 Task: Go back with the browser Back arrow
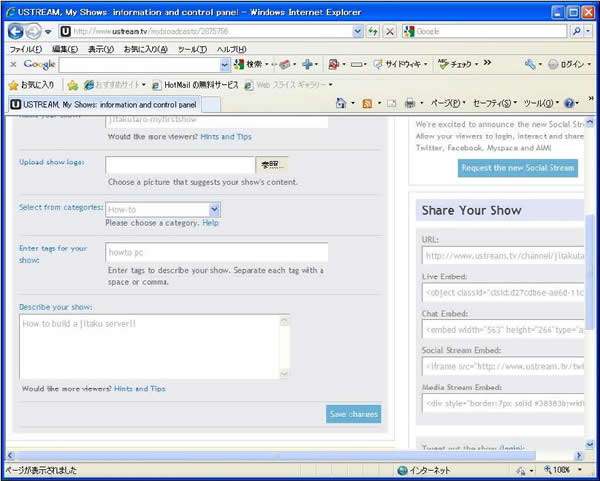point(15,31)
